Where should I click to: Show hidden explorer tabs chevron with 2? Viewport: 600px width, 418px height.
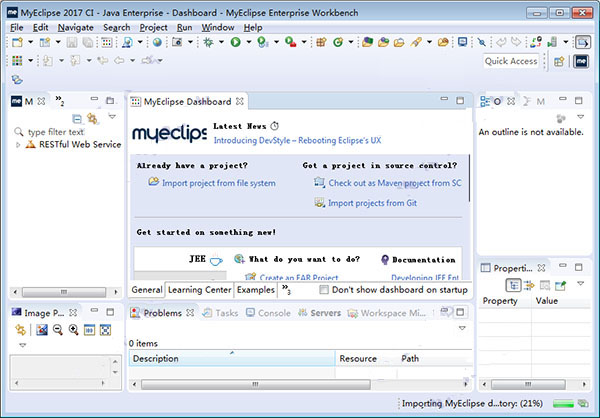click(x=60, y=100)
